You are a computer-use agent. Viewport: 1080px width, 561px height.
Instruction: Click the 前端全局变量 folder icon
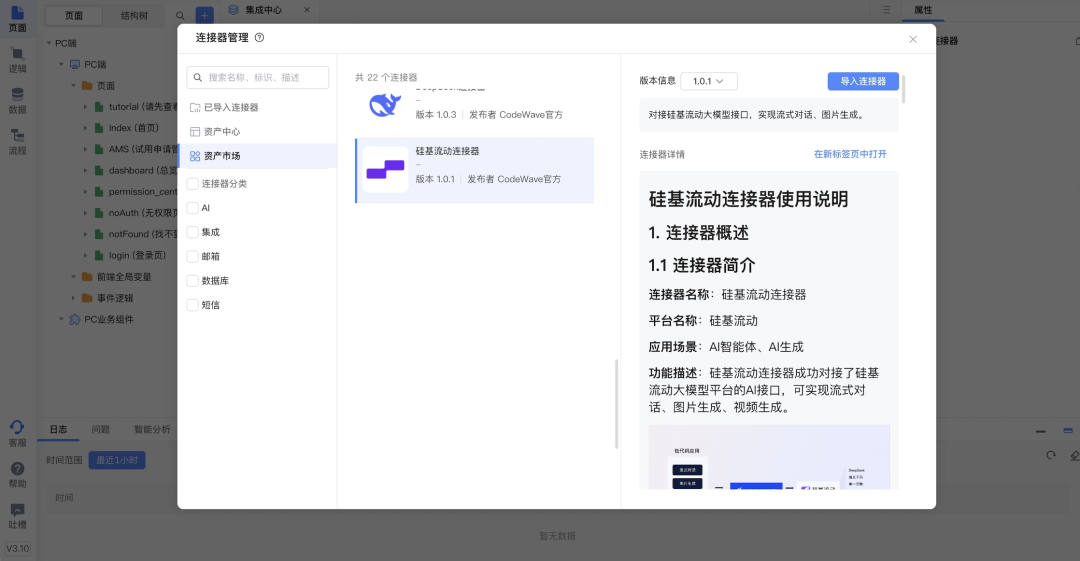tap(87, 276)
